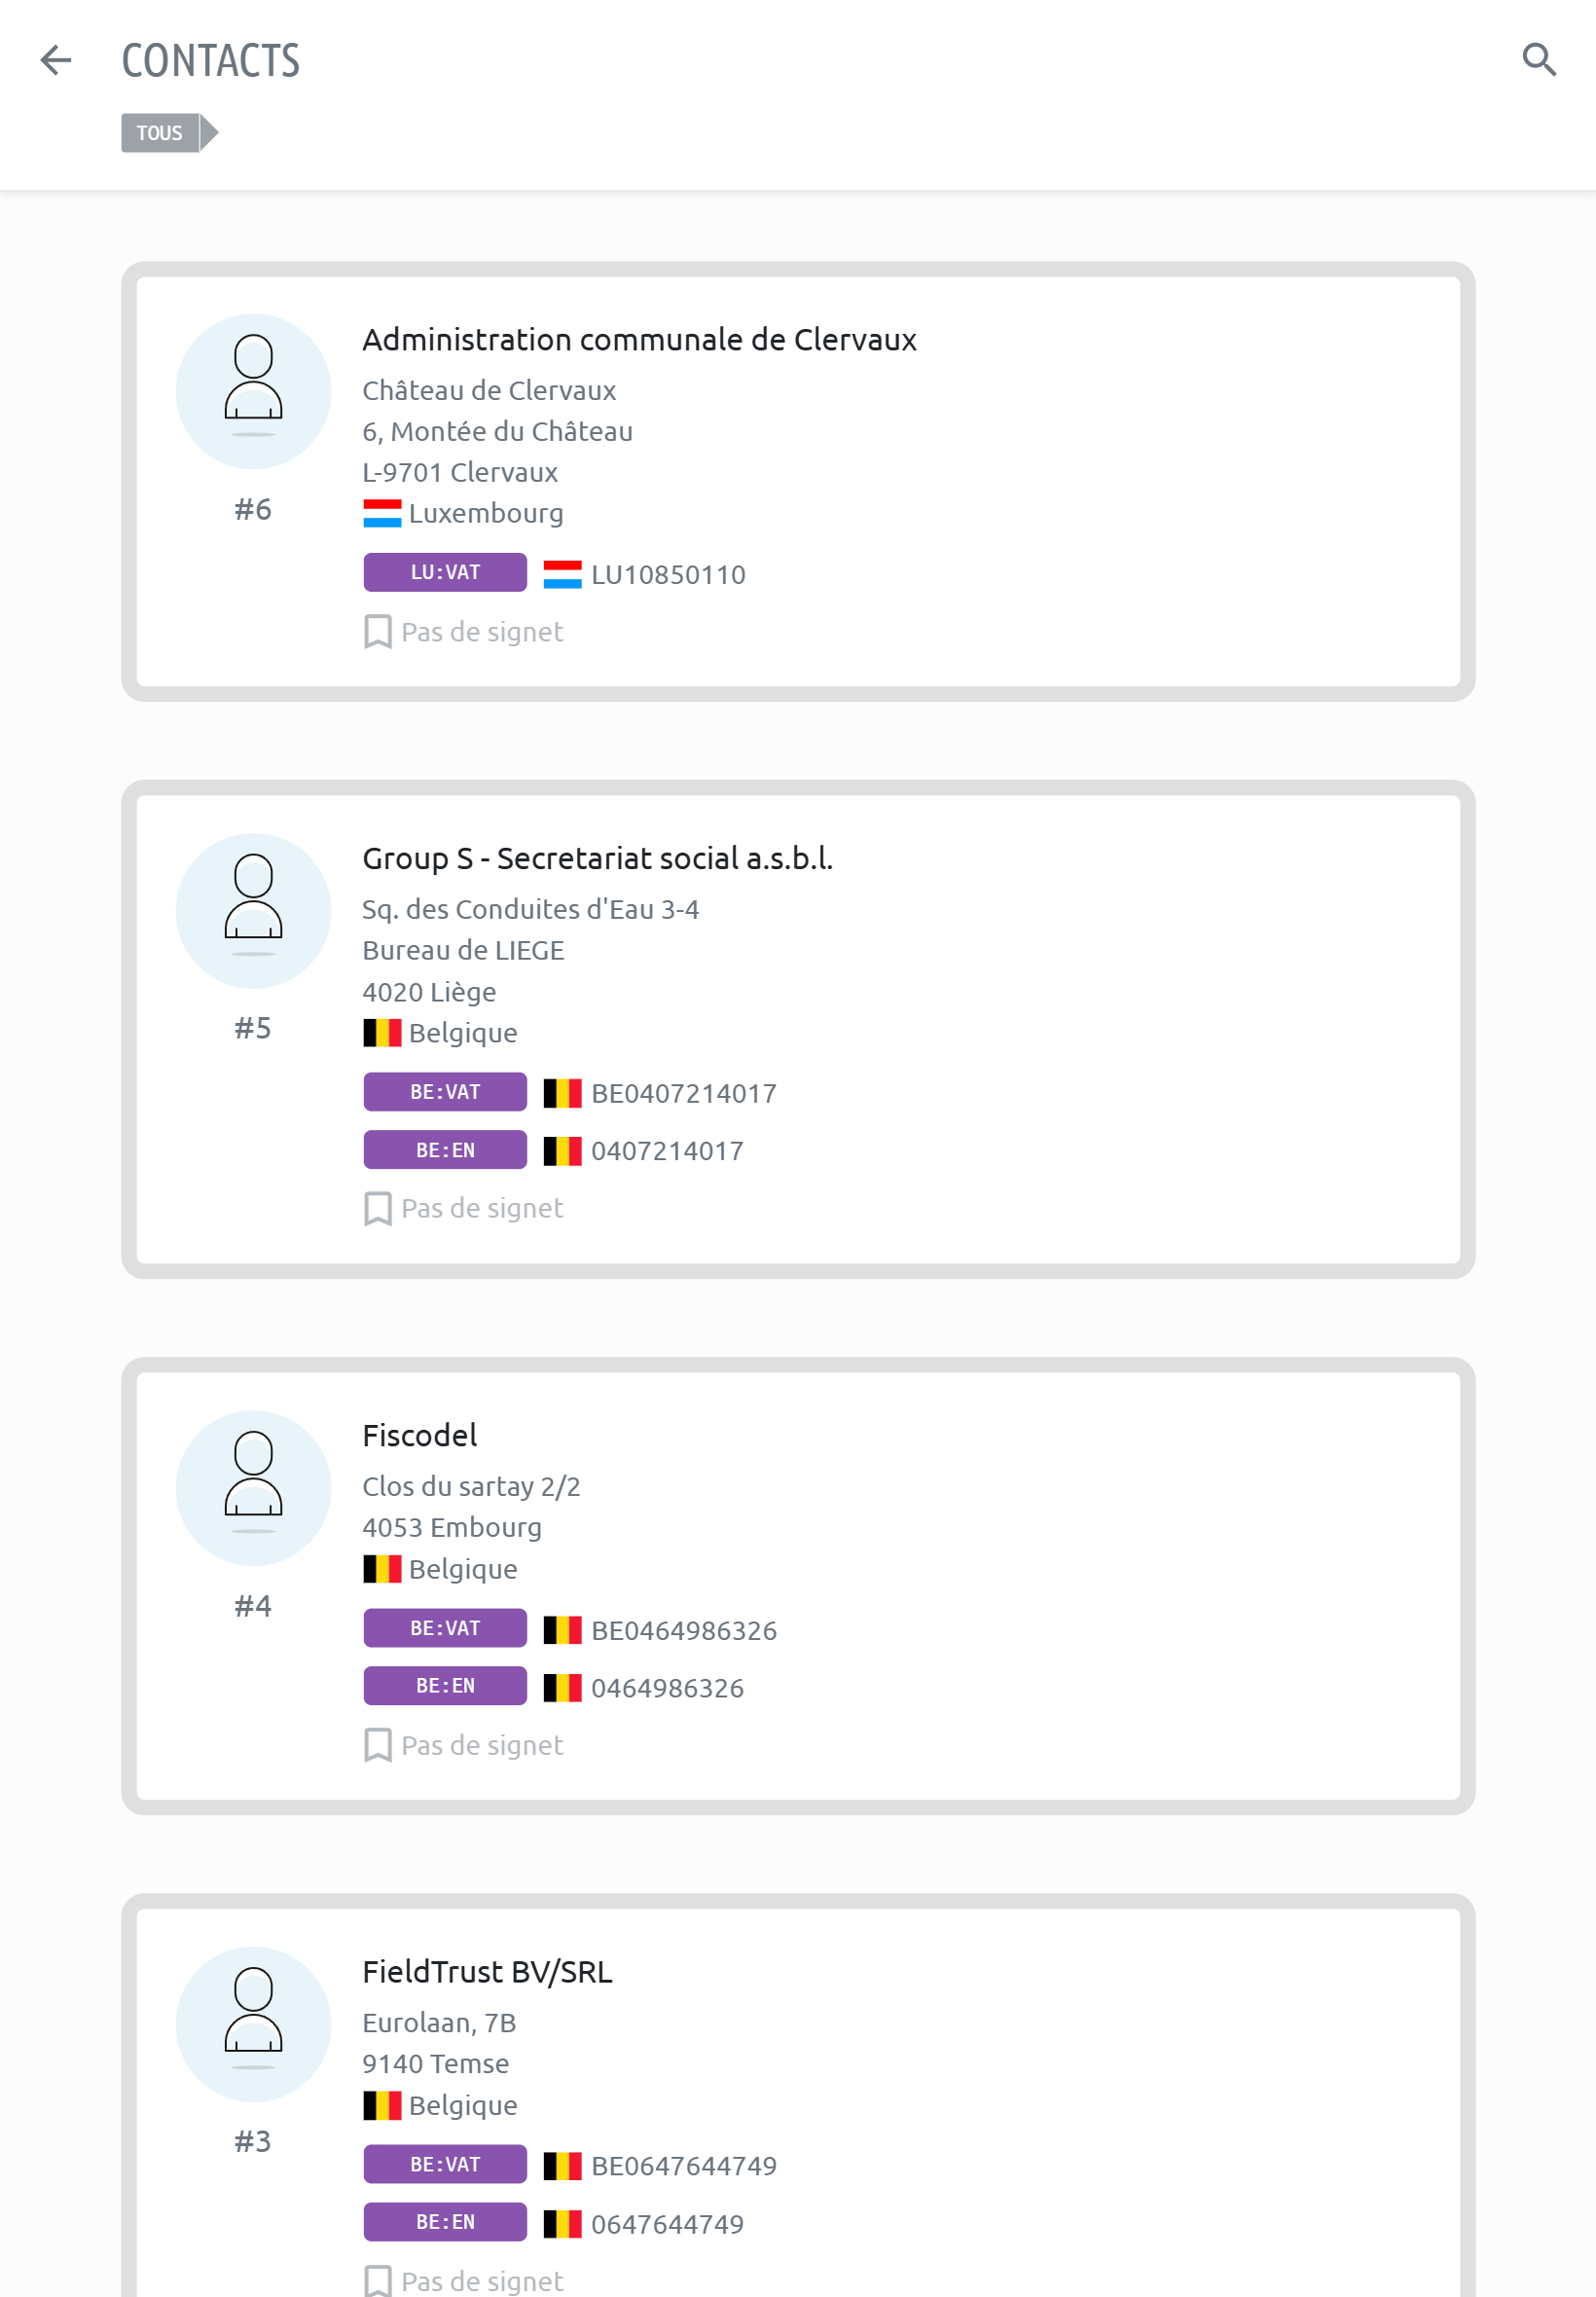
Task: Open Fiscodel contact name
Action: point(419,1435)
